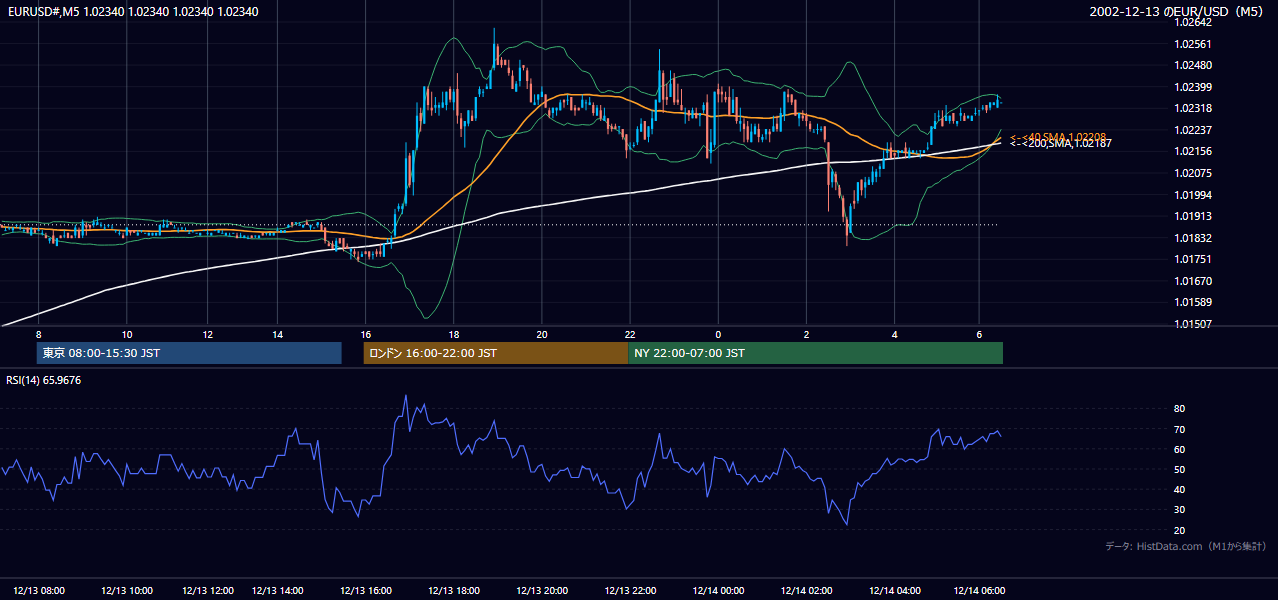Click bottom time label 12/13 18:00
The height and width of the screenshot is (600, 1278).
452,591
